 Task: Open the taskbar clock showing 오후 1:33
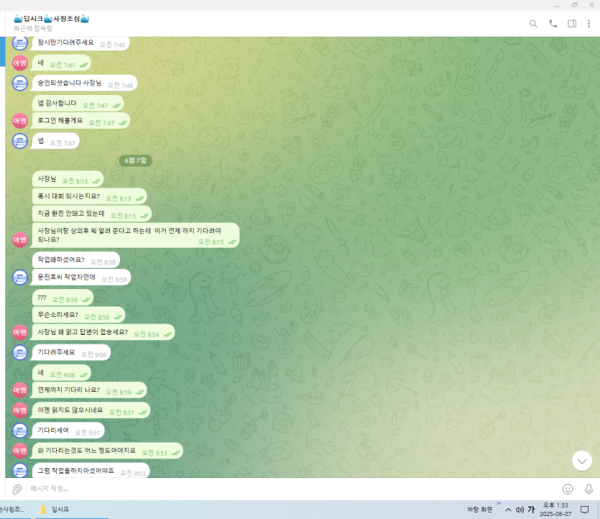(x=555, y=509)
